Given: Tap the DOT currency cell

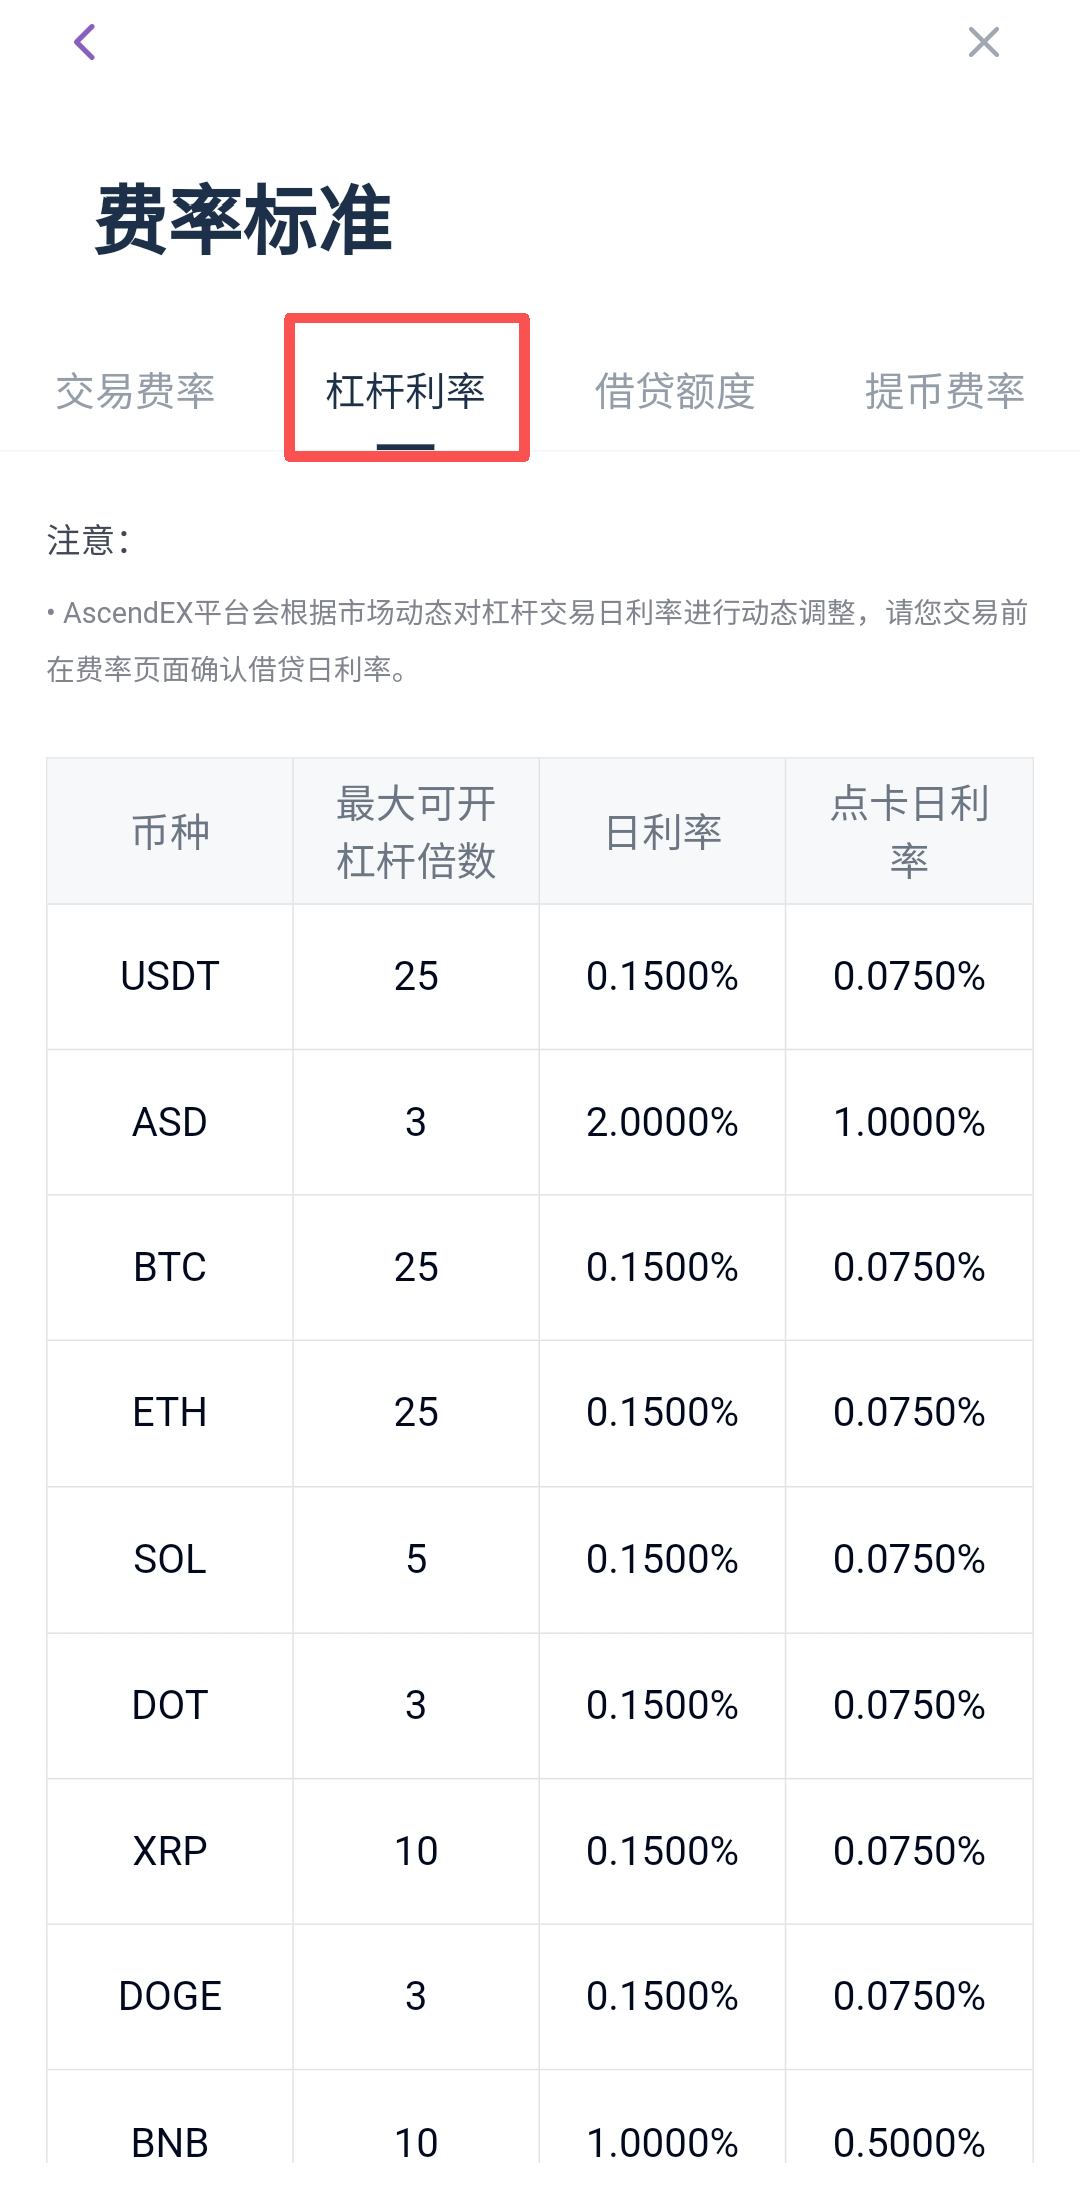Looking at the screenshot, I should tap(170, 1705).
